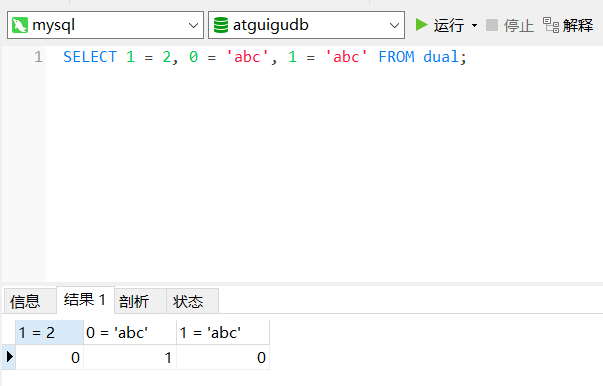Click the word dual in the query
The image size is (603, 386).
pos(441,57)
